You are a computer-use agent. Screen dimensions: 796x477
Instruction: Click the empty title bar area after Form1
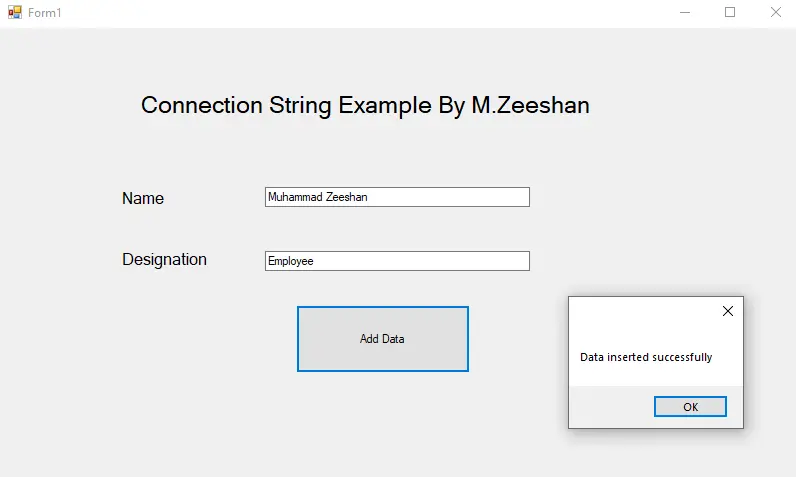(355, 13)
